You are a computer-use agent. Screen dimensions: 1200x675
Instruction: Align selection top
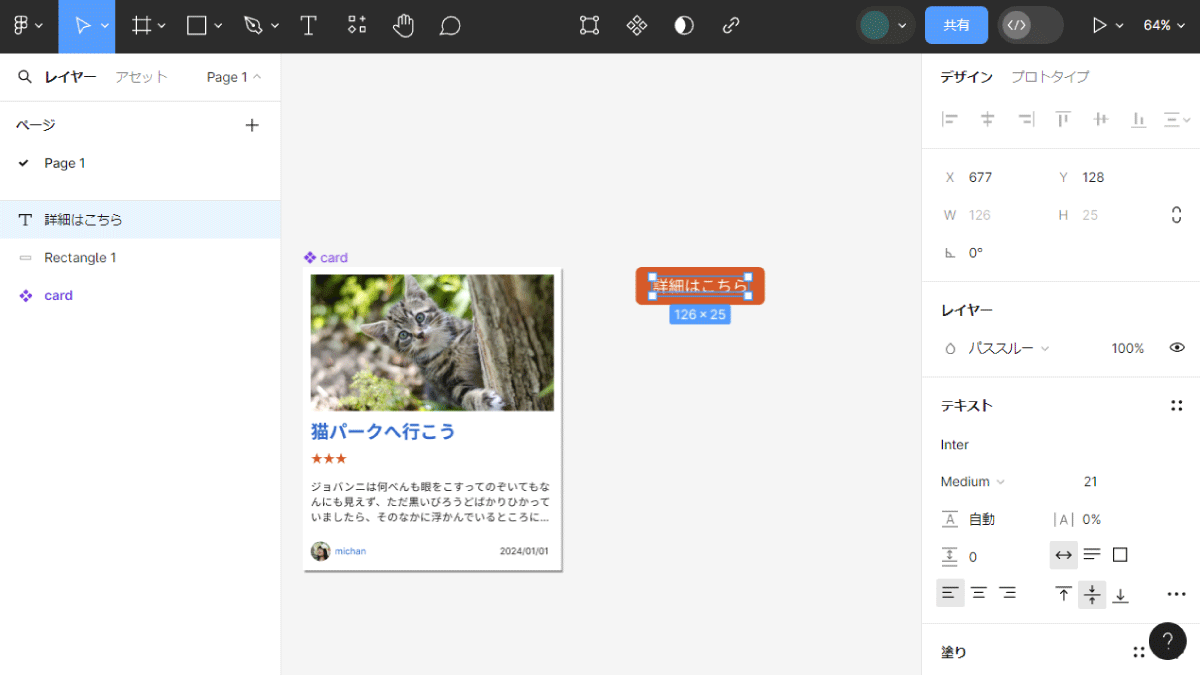coord(1063,119)
